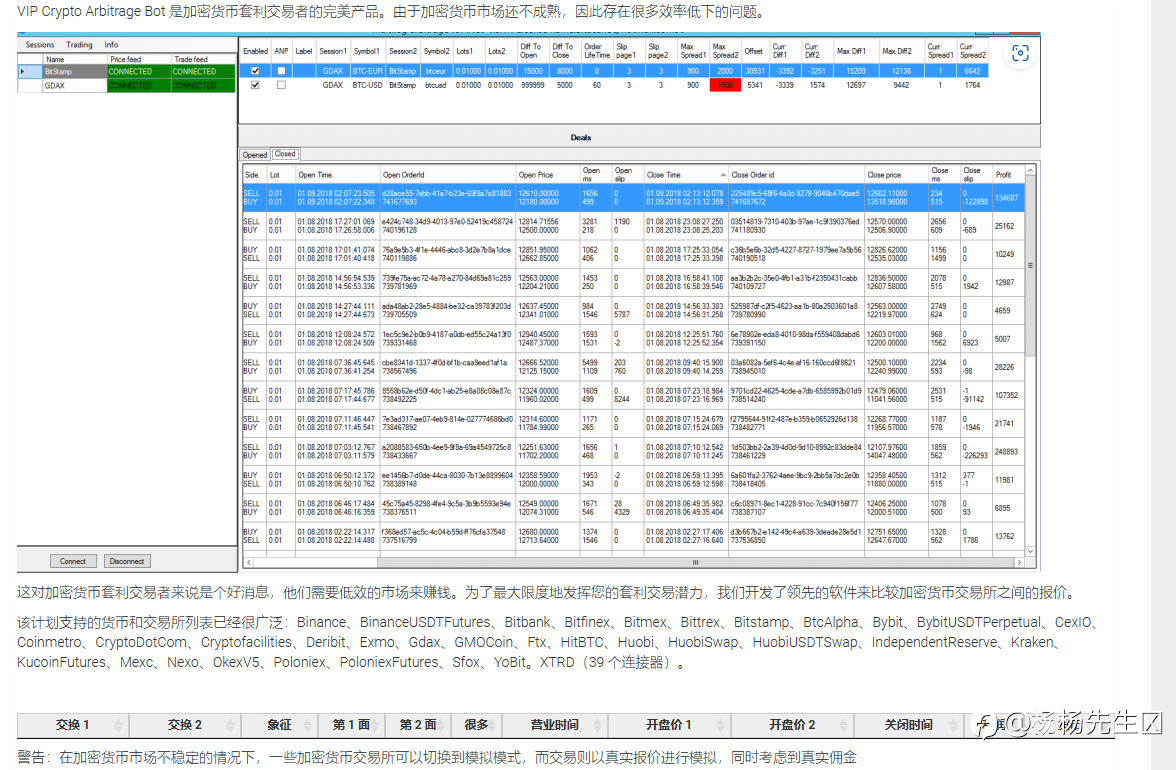The image size is (1176, 770).
Task: Click the BTC-EUR Symbol1 cell
Action: pos(368,71)
